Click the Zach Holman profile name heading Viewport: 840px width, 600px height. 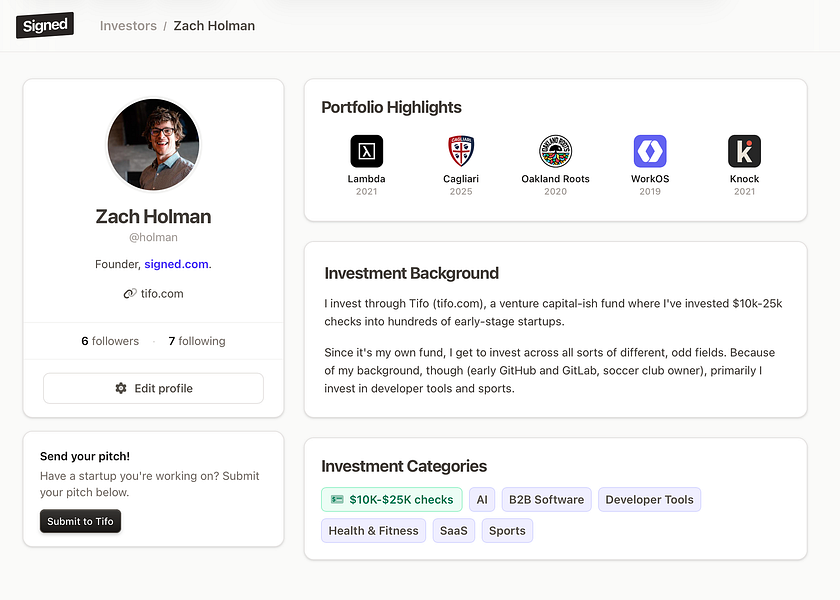pos(153,216)
